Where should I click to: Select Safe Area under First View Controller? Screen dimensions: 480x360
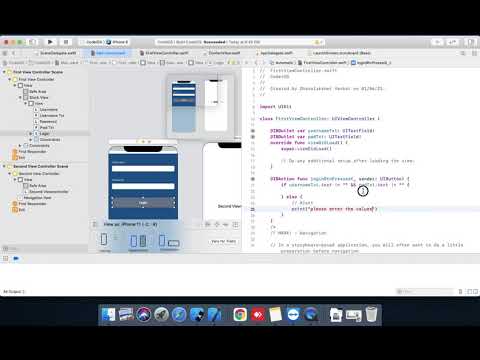coord(38,91)
